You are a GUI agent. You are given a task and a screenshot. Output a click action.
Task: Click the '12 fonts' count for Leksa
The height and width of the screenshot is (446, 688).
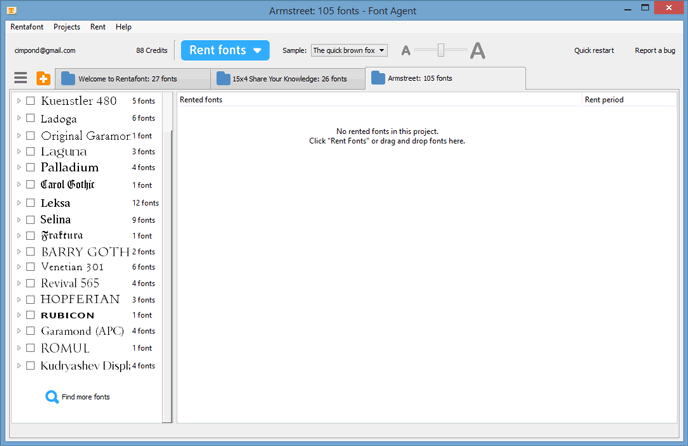145,203
